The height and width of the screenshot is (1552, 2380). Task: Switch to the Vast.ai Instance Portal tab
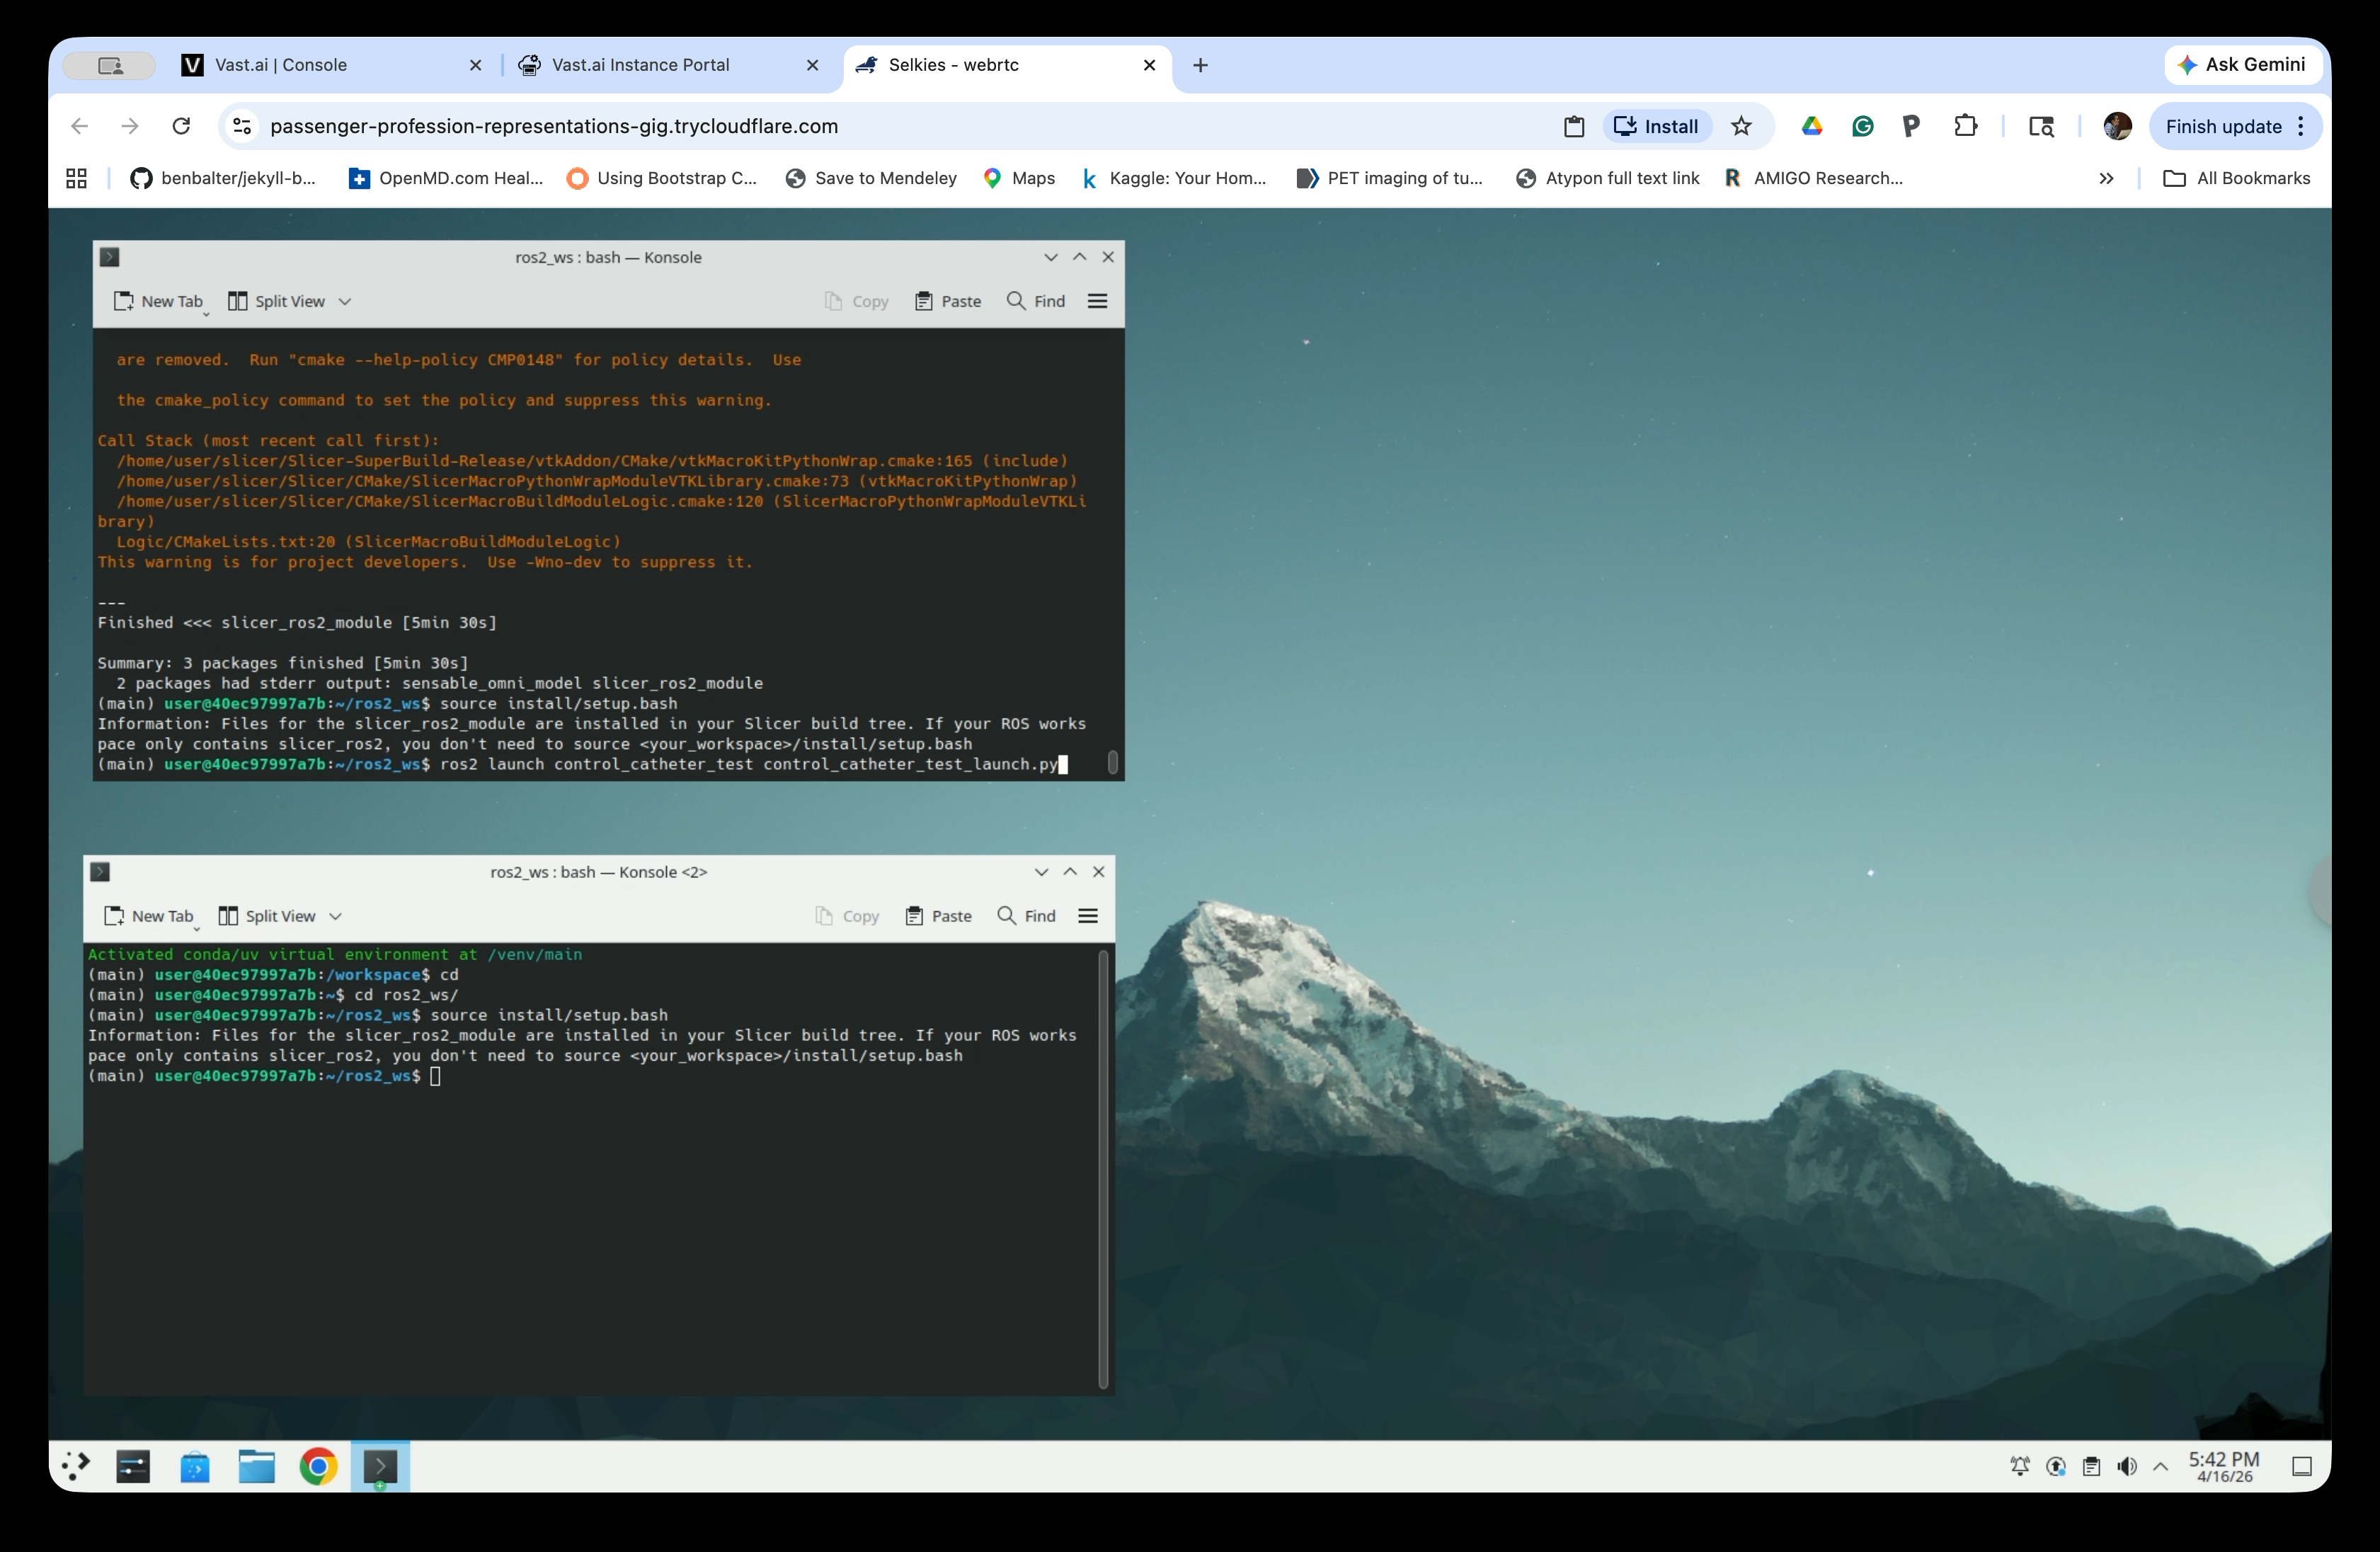pyautogui.click(x=640, y=65)
